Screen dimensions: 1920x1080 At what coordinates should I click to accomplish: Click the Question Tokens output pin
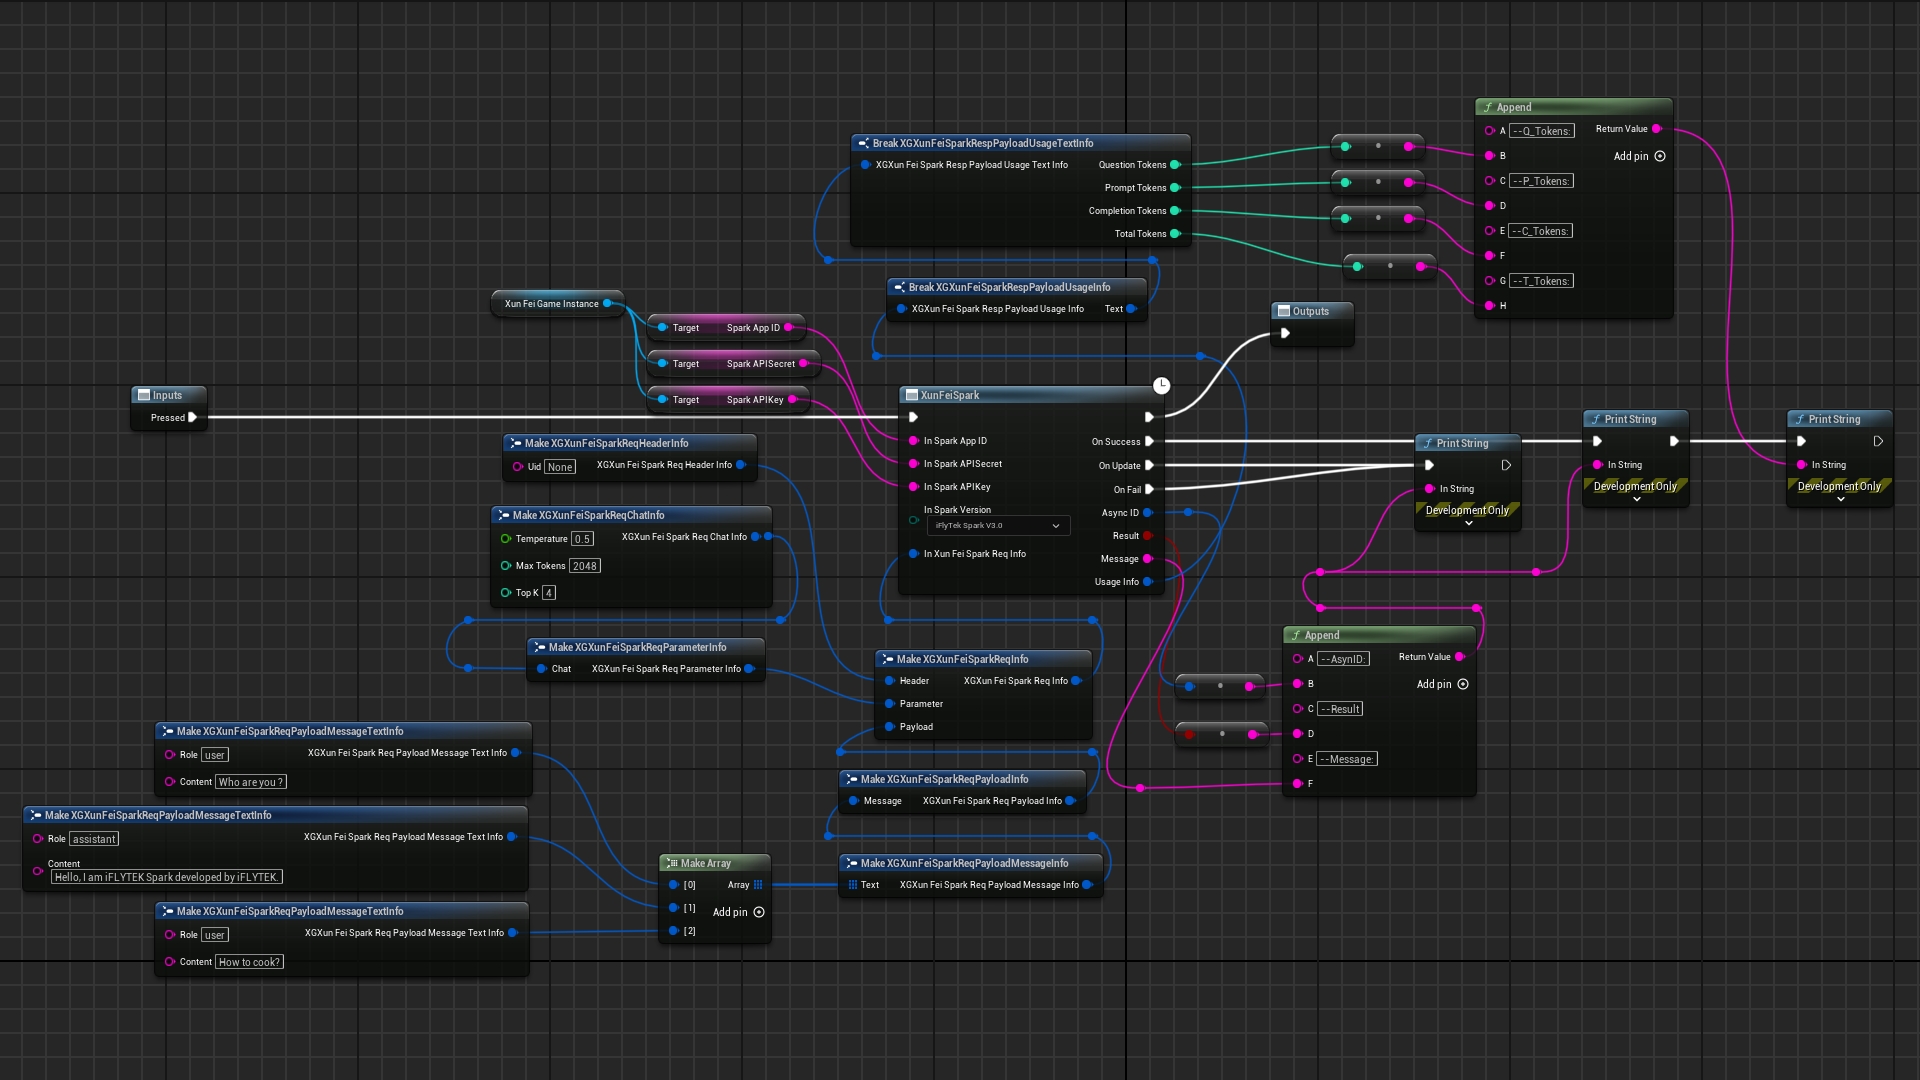click(1175, 165)
